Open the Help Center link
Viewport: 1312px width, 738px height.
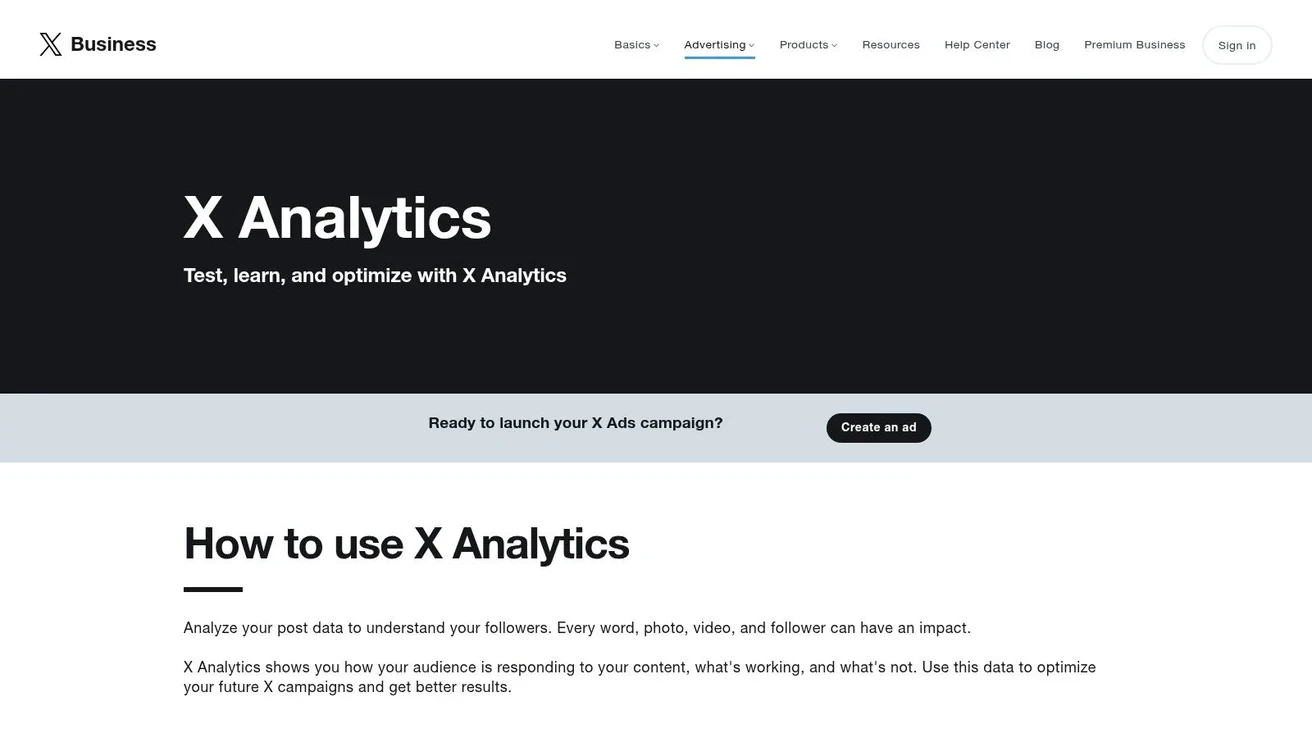point(977,45)
